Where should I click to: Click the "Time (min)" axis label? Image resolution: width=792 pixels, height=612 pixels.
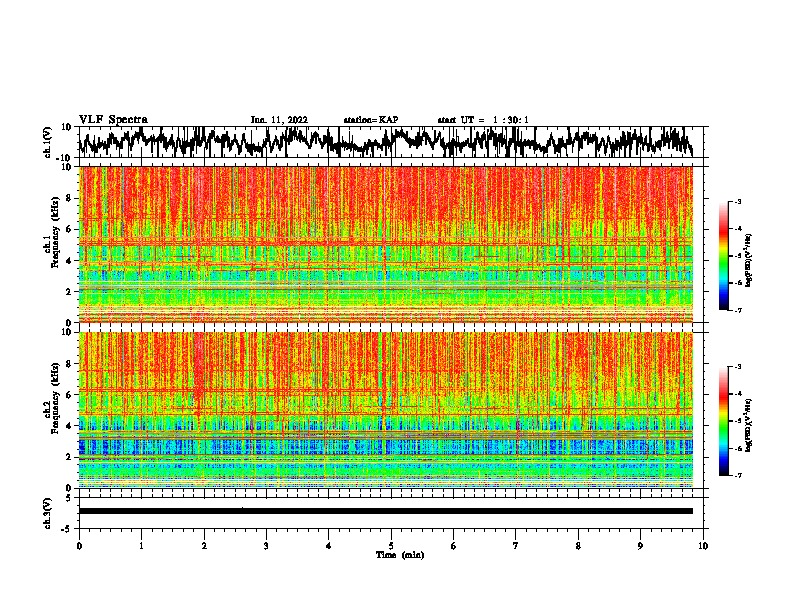[x=400, y=555]
